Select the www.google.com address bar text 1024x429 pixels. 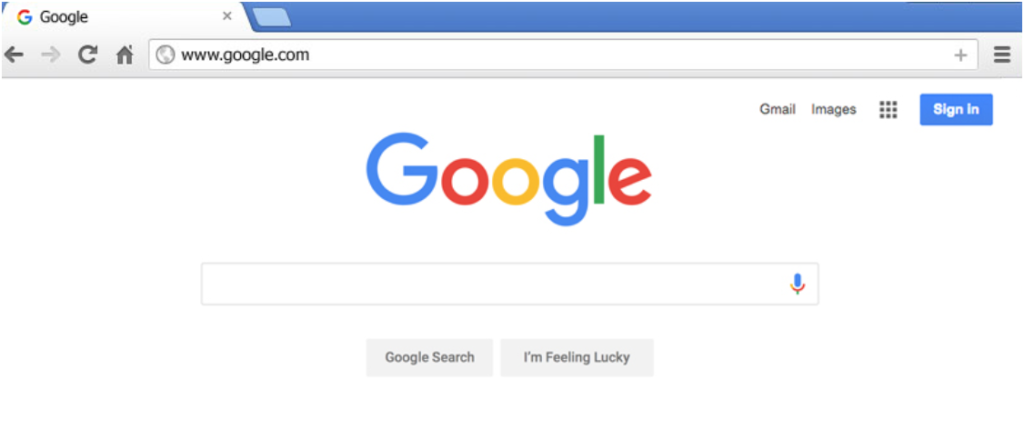[245, 55]
